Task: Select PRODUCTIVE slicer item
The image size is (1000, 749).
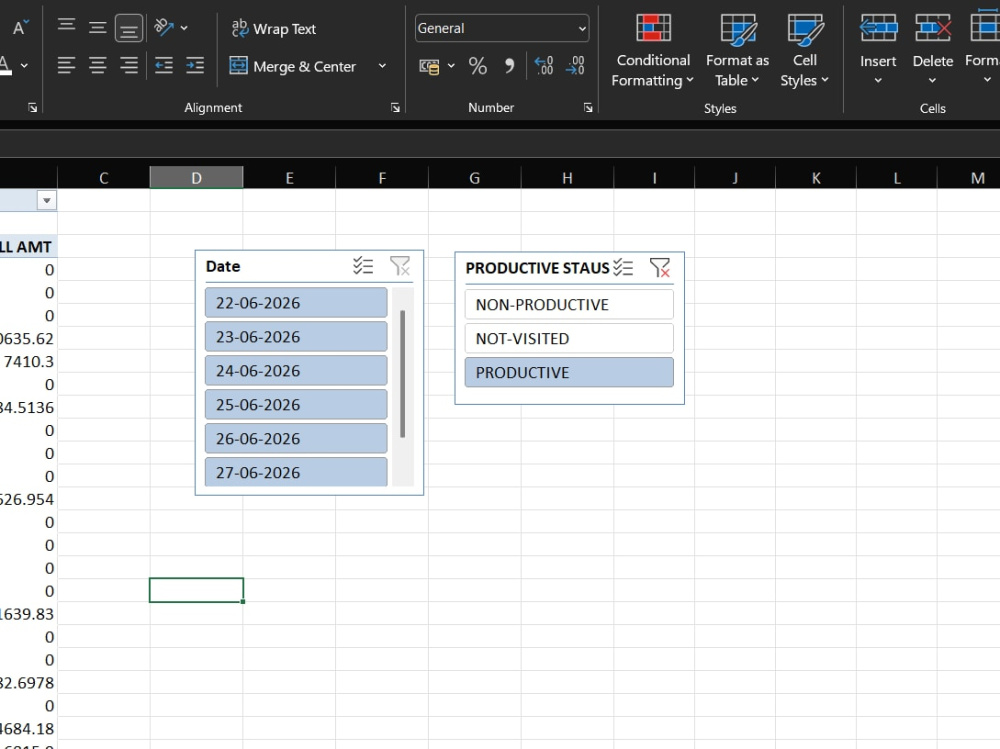Action: click(x=569, y=372)
